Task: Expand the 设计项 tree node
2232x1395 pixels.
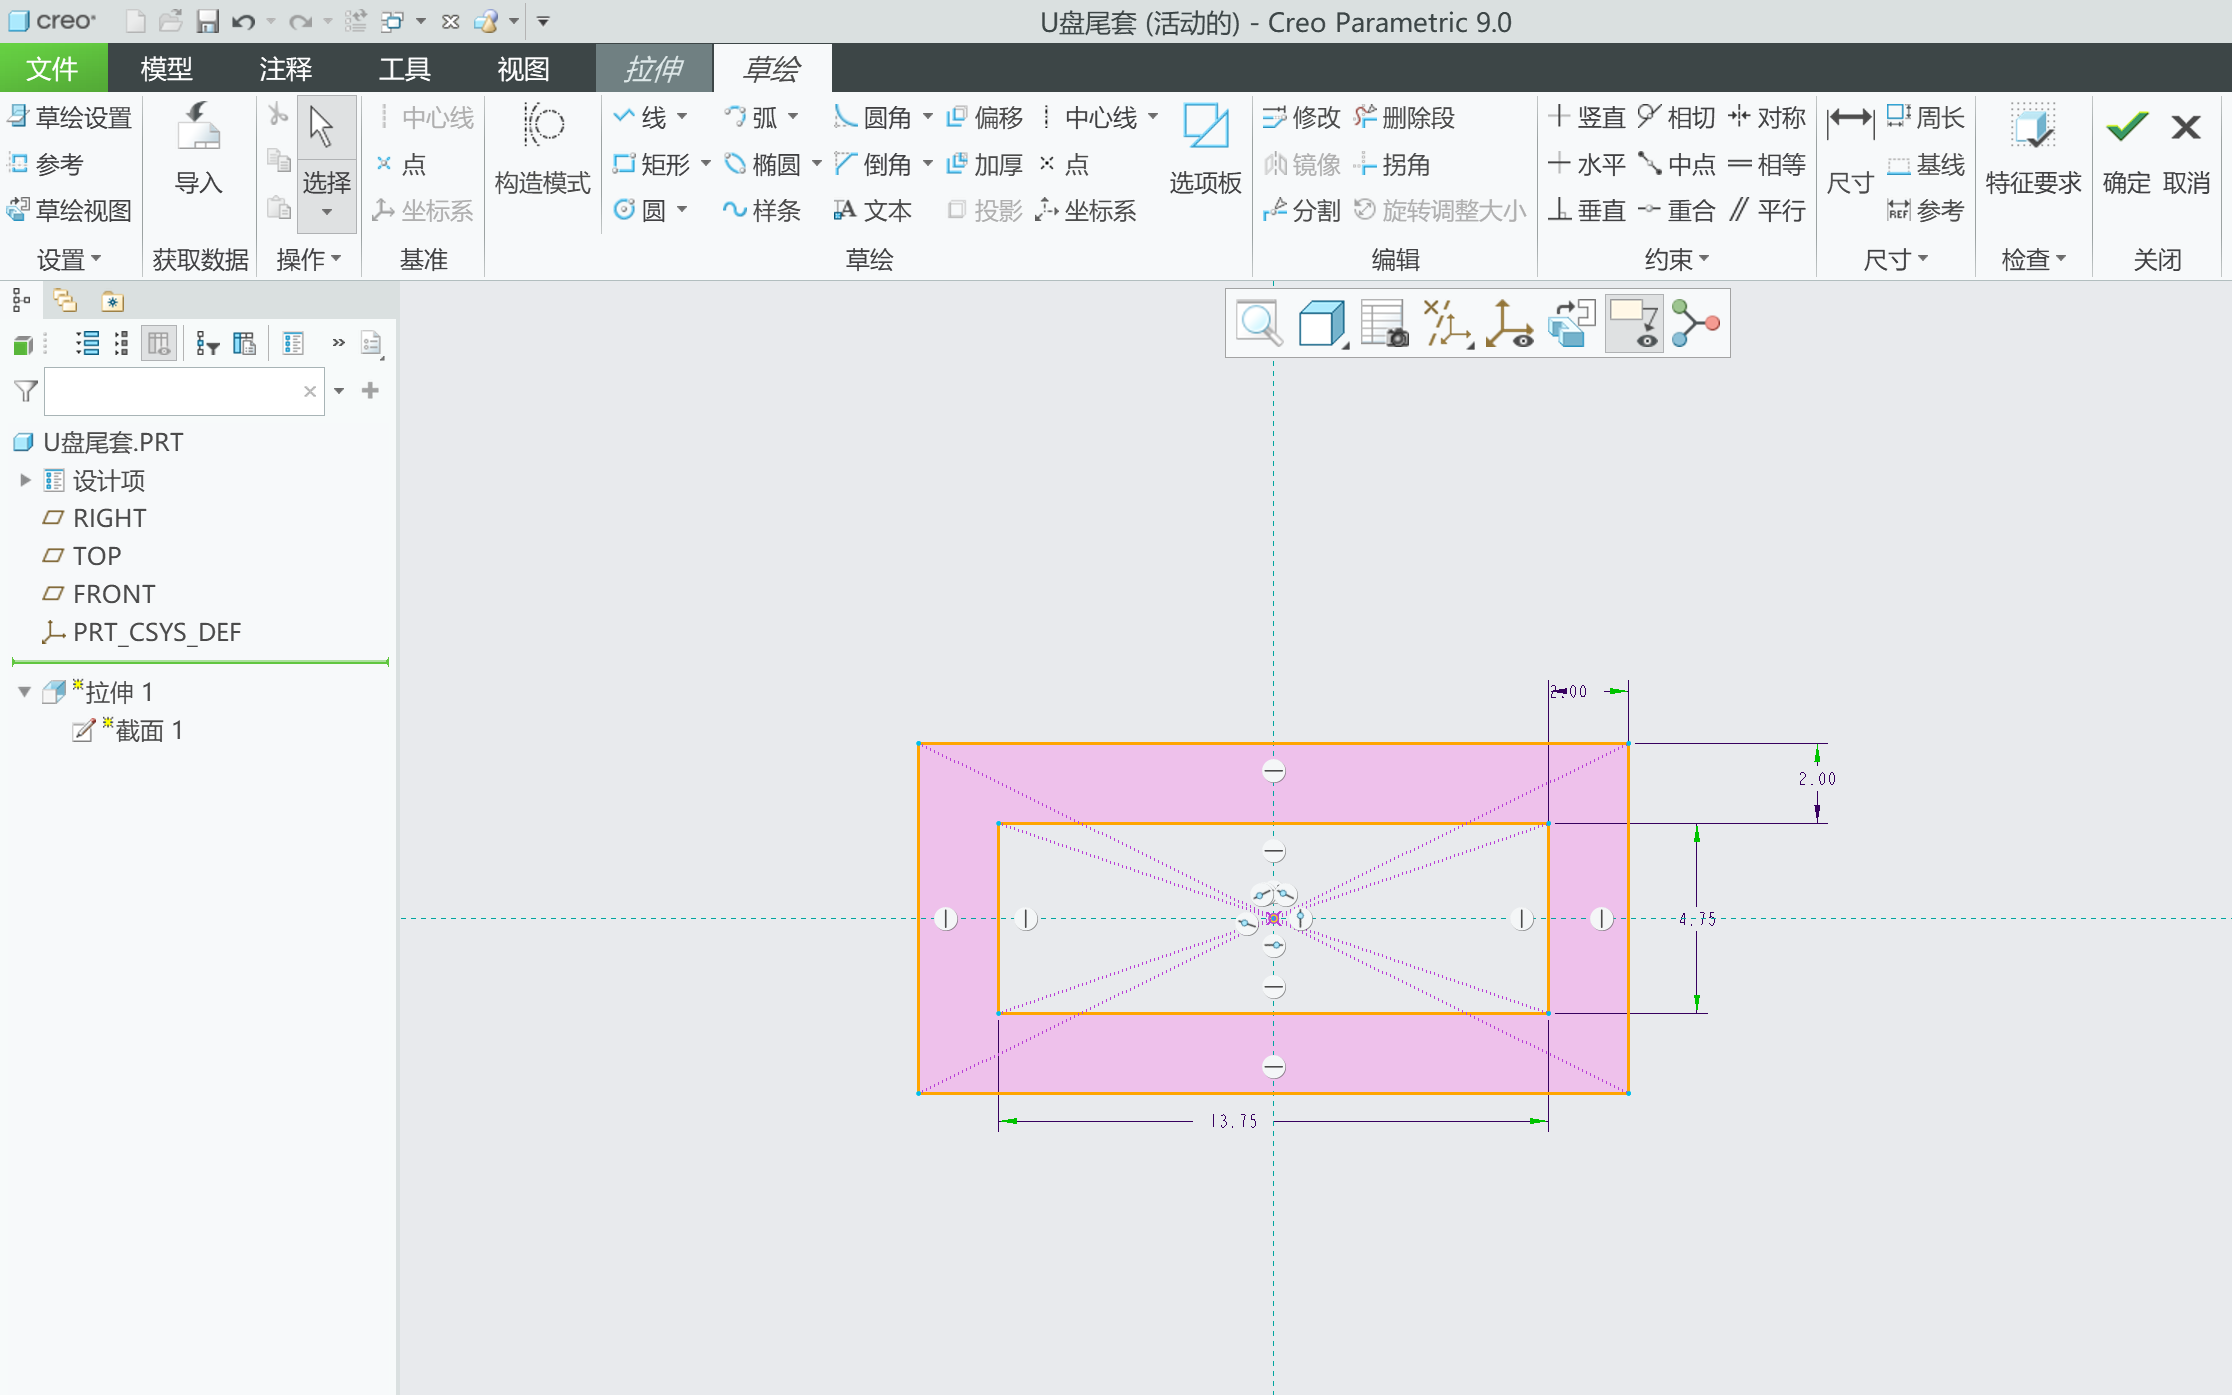Action: [25, 480]
